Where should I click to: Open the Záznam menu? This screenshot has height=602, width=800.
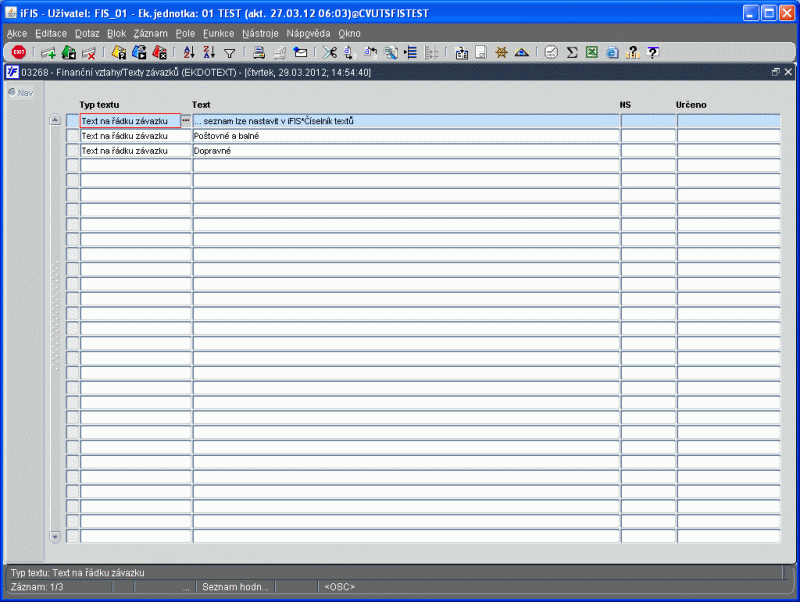[x=151, y=34]
